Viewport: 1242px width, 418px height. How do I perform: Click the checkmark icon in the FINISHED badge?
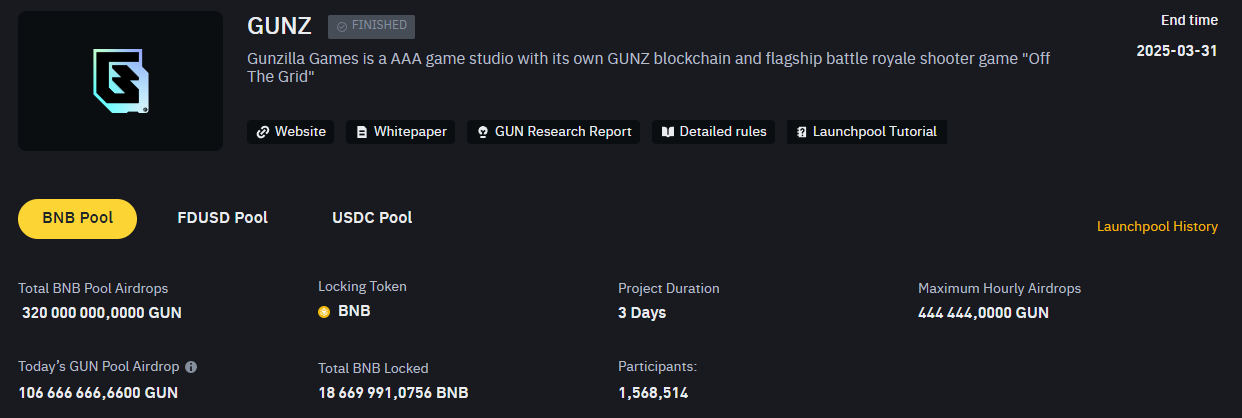coord(341,27)
